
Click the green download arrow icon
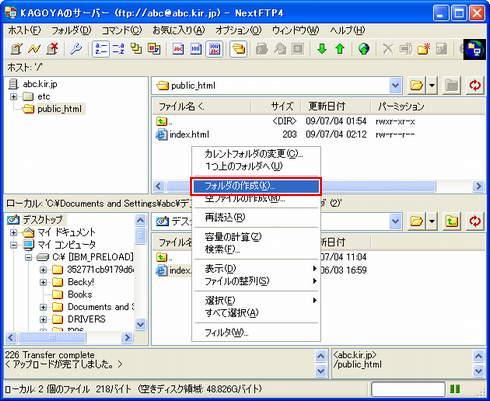pyautogui.click(x=322, y=49)
